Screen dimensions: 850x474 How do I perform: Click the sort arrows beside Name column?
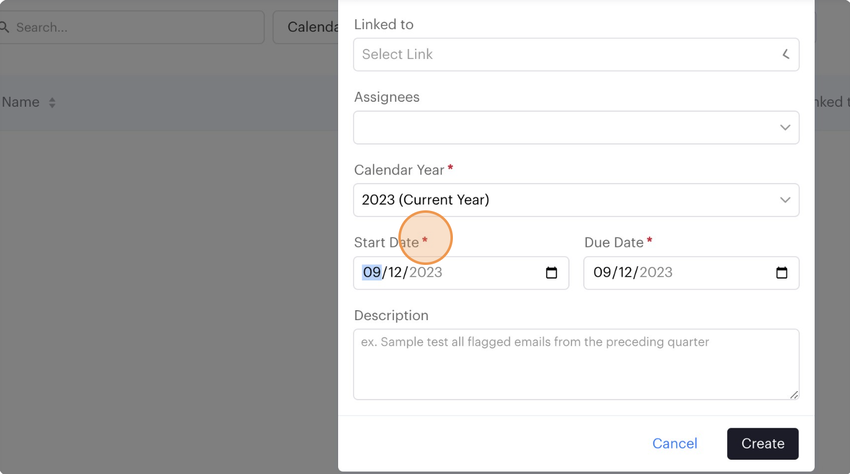click(x=52, y=103)
